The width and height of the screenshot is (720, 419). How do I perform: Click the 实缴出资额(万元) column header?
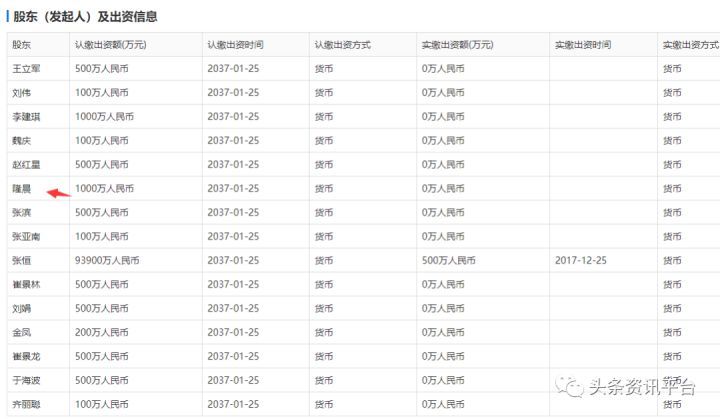tap(457, 45)
